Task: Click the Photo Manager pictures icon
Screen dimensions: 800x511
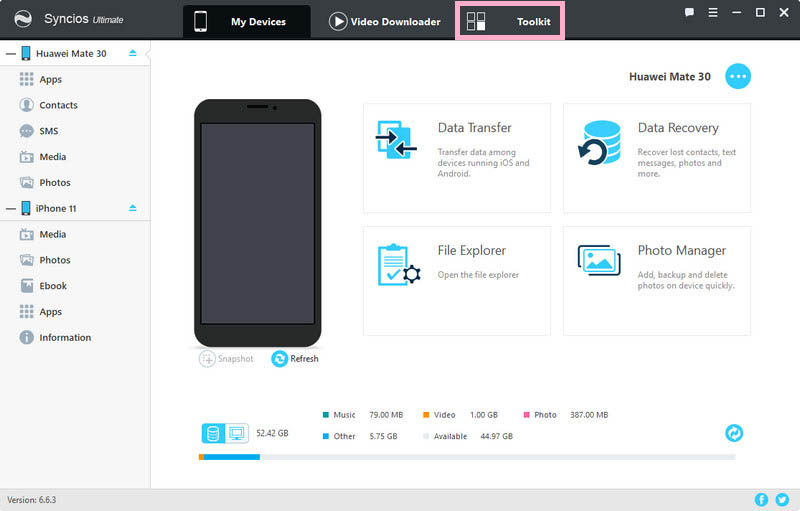Action: [599, 260]
